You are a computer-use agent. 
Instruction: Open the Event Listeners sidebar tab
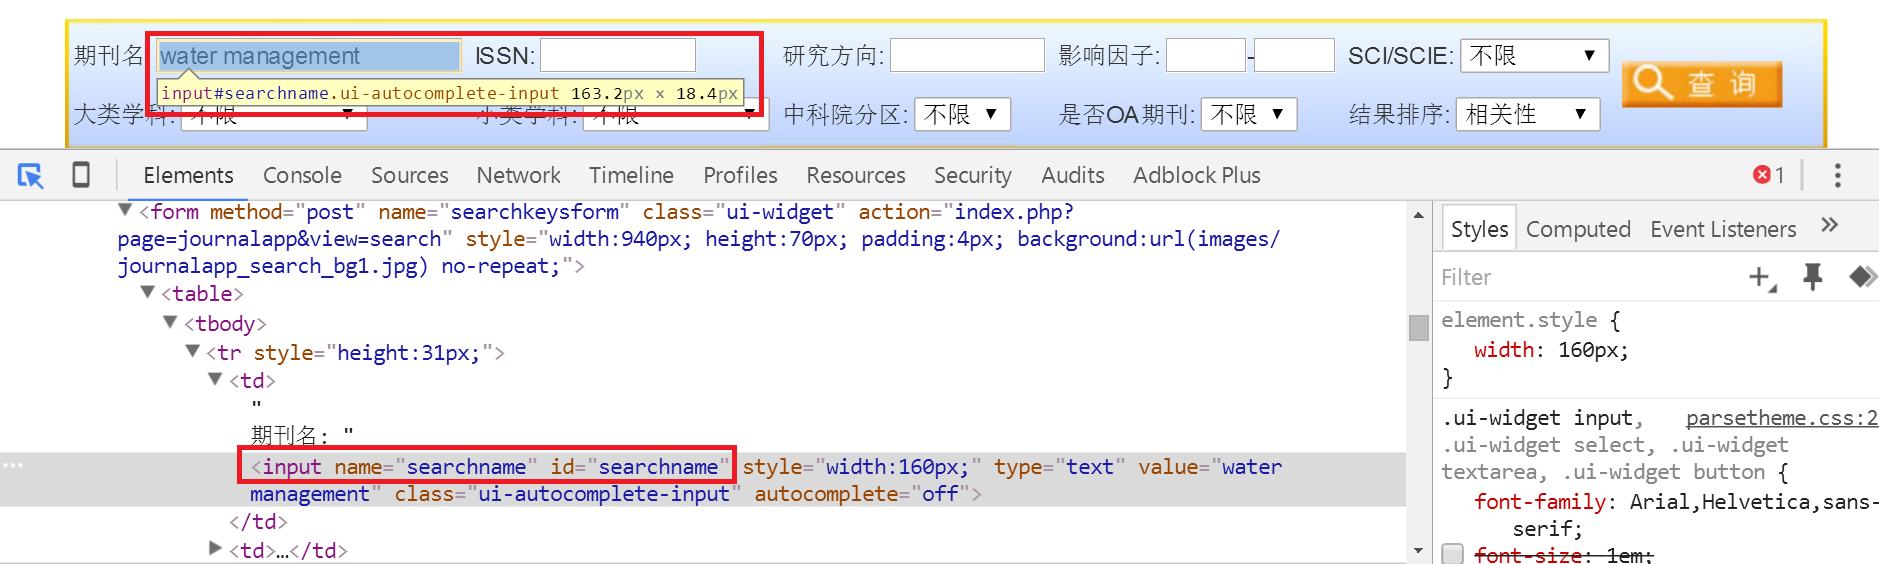1723,229
